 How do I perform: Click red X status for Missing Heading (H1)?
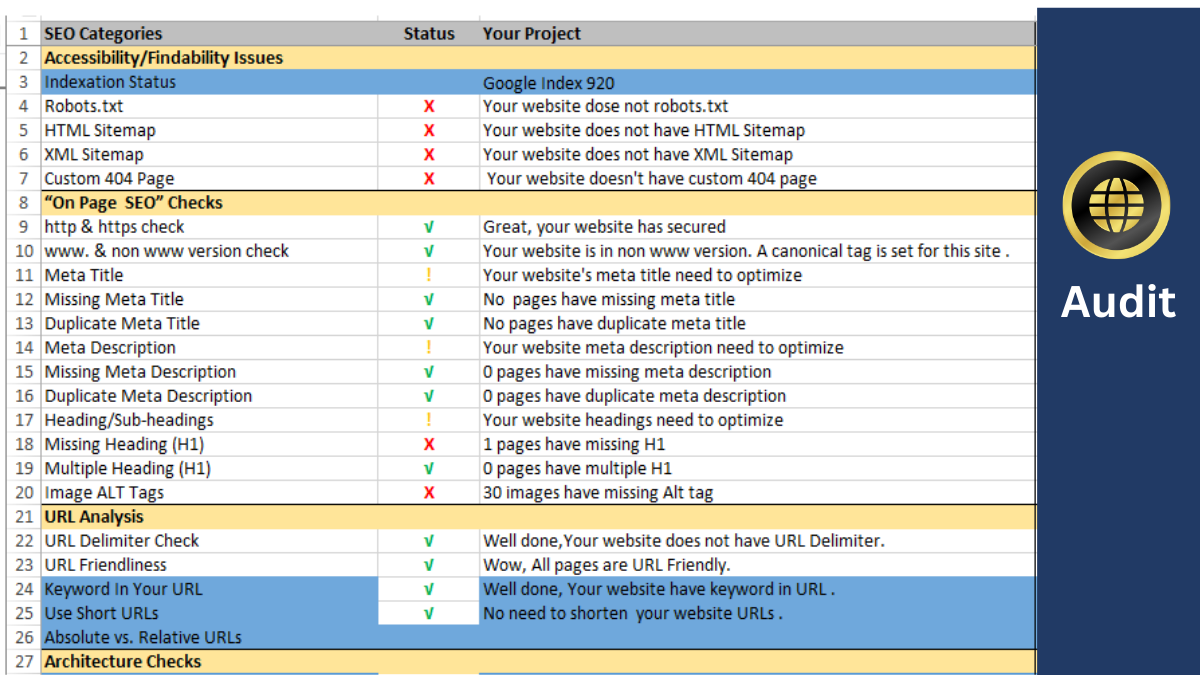[x=429, y=444]
